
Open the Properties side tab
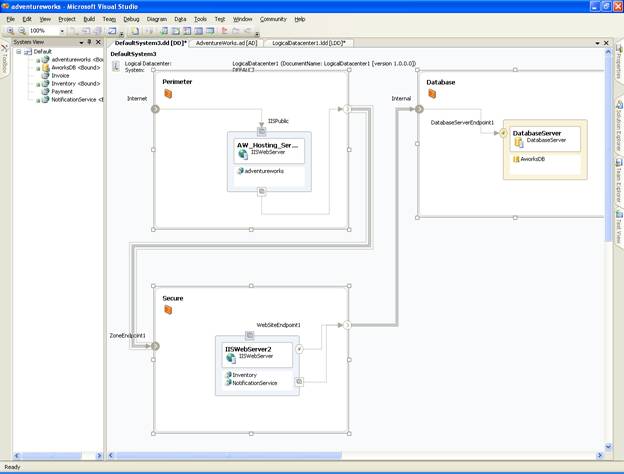620,61
